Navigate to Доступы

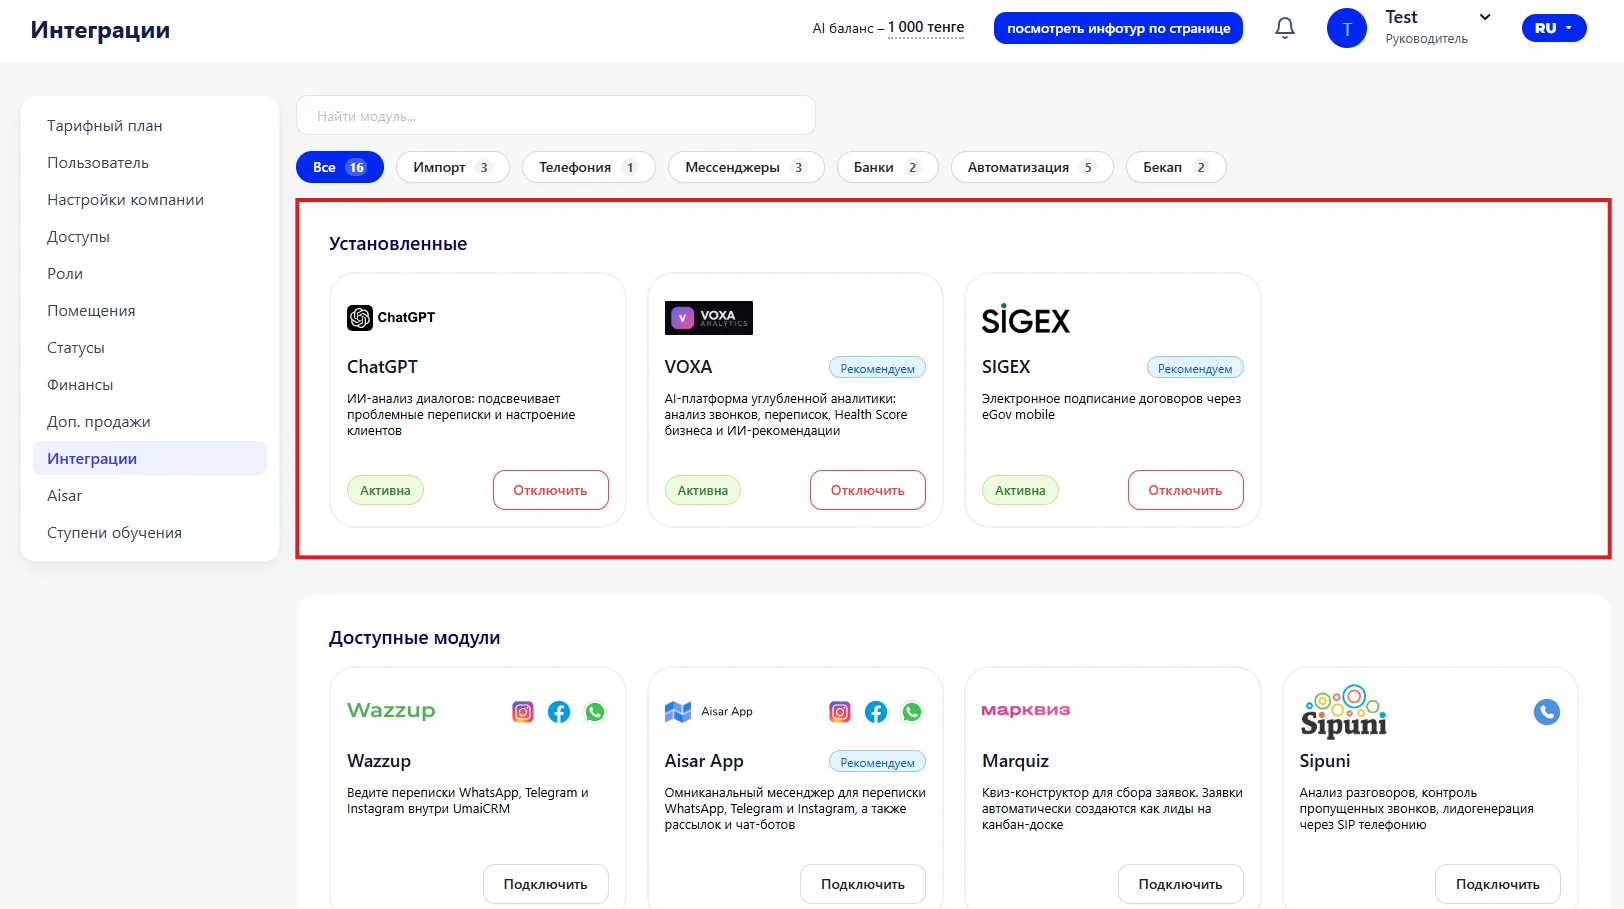point(150,237)
